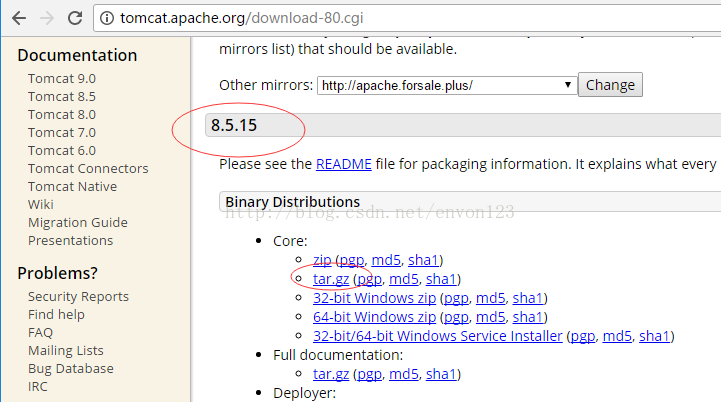Open Bug Database sidebar link
The image size is (721, 402).
[71, 369]
